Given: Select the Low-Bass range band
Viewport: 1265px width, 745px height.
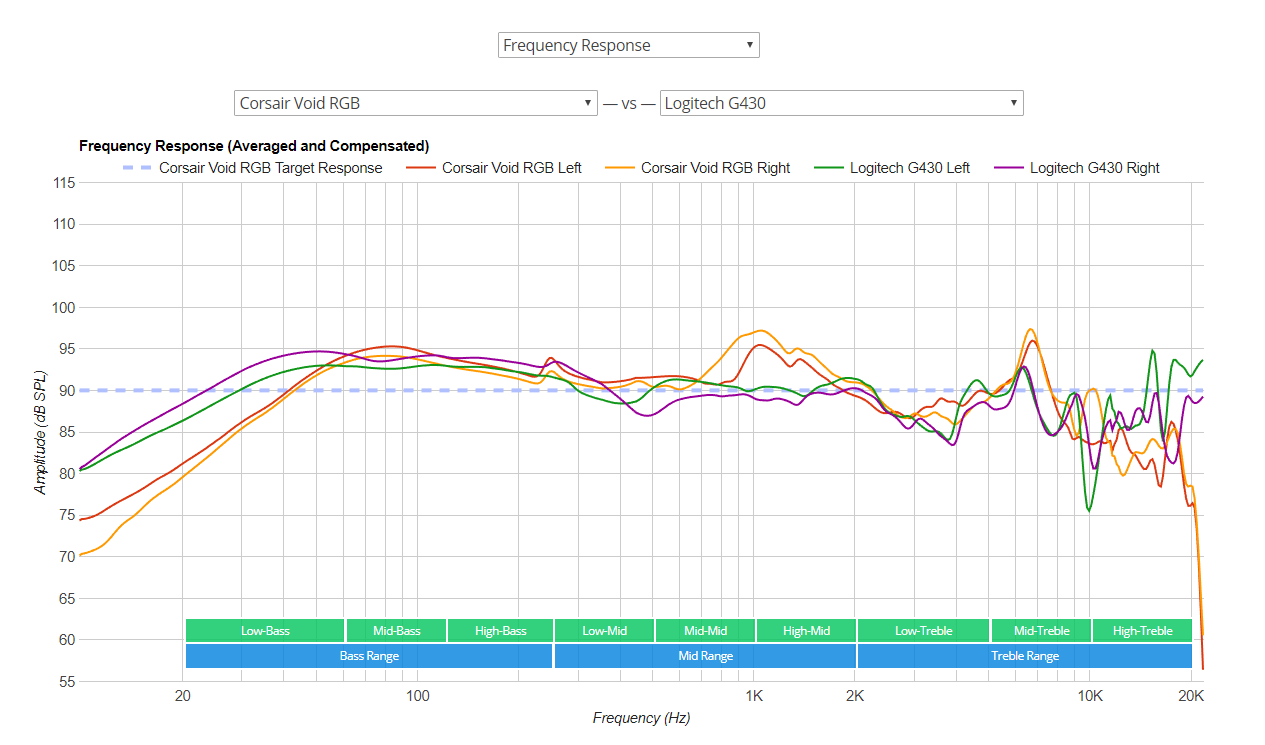Looking at the screenshot, I should pyautogui.click(x=265, y=630).
